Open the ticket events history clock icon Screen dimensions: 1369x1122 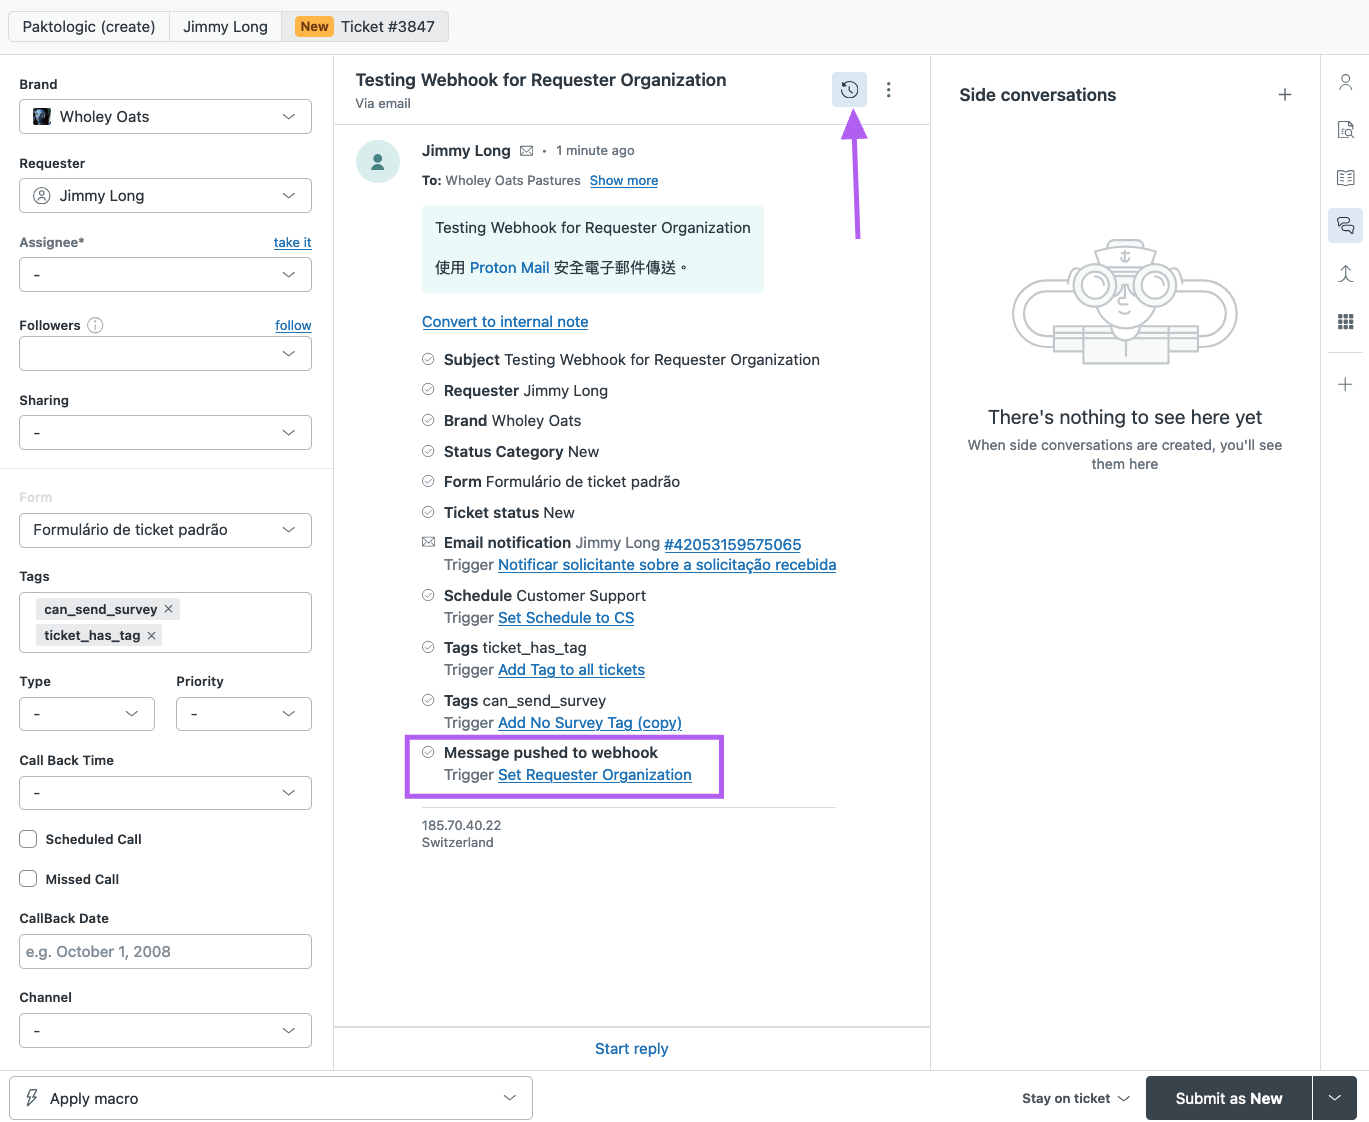click(849, 89)
